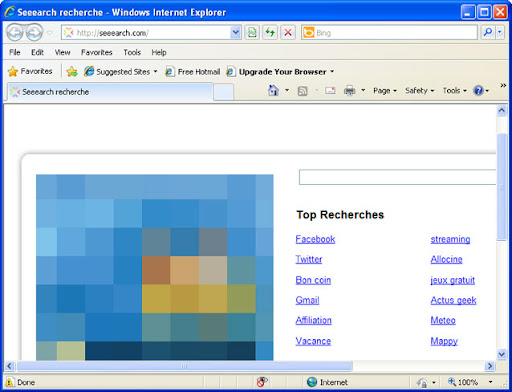Expand the command bar overflow chevron
The width and height of the screenshot is (512, 392).
pos(503,86)
